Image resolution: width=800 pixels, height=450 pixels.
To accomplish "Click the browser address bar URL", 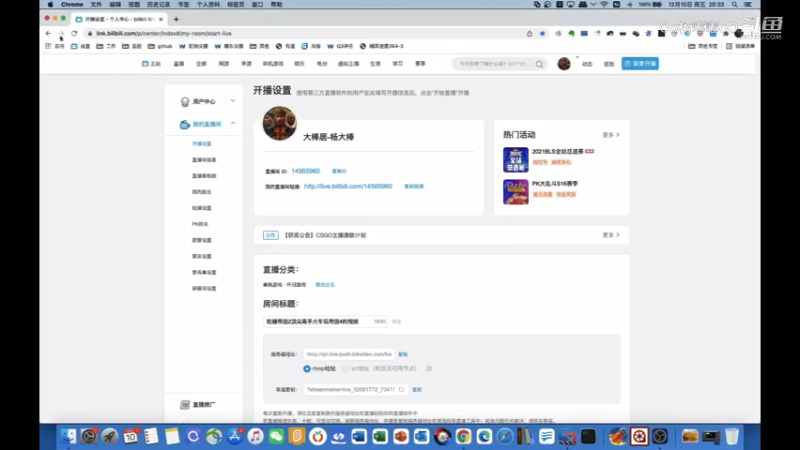I will coord(164,33).
